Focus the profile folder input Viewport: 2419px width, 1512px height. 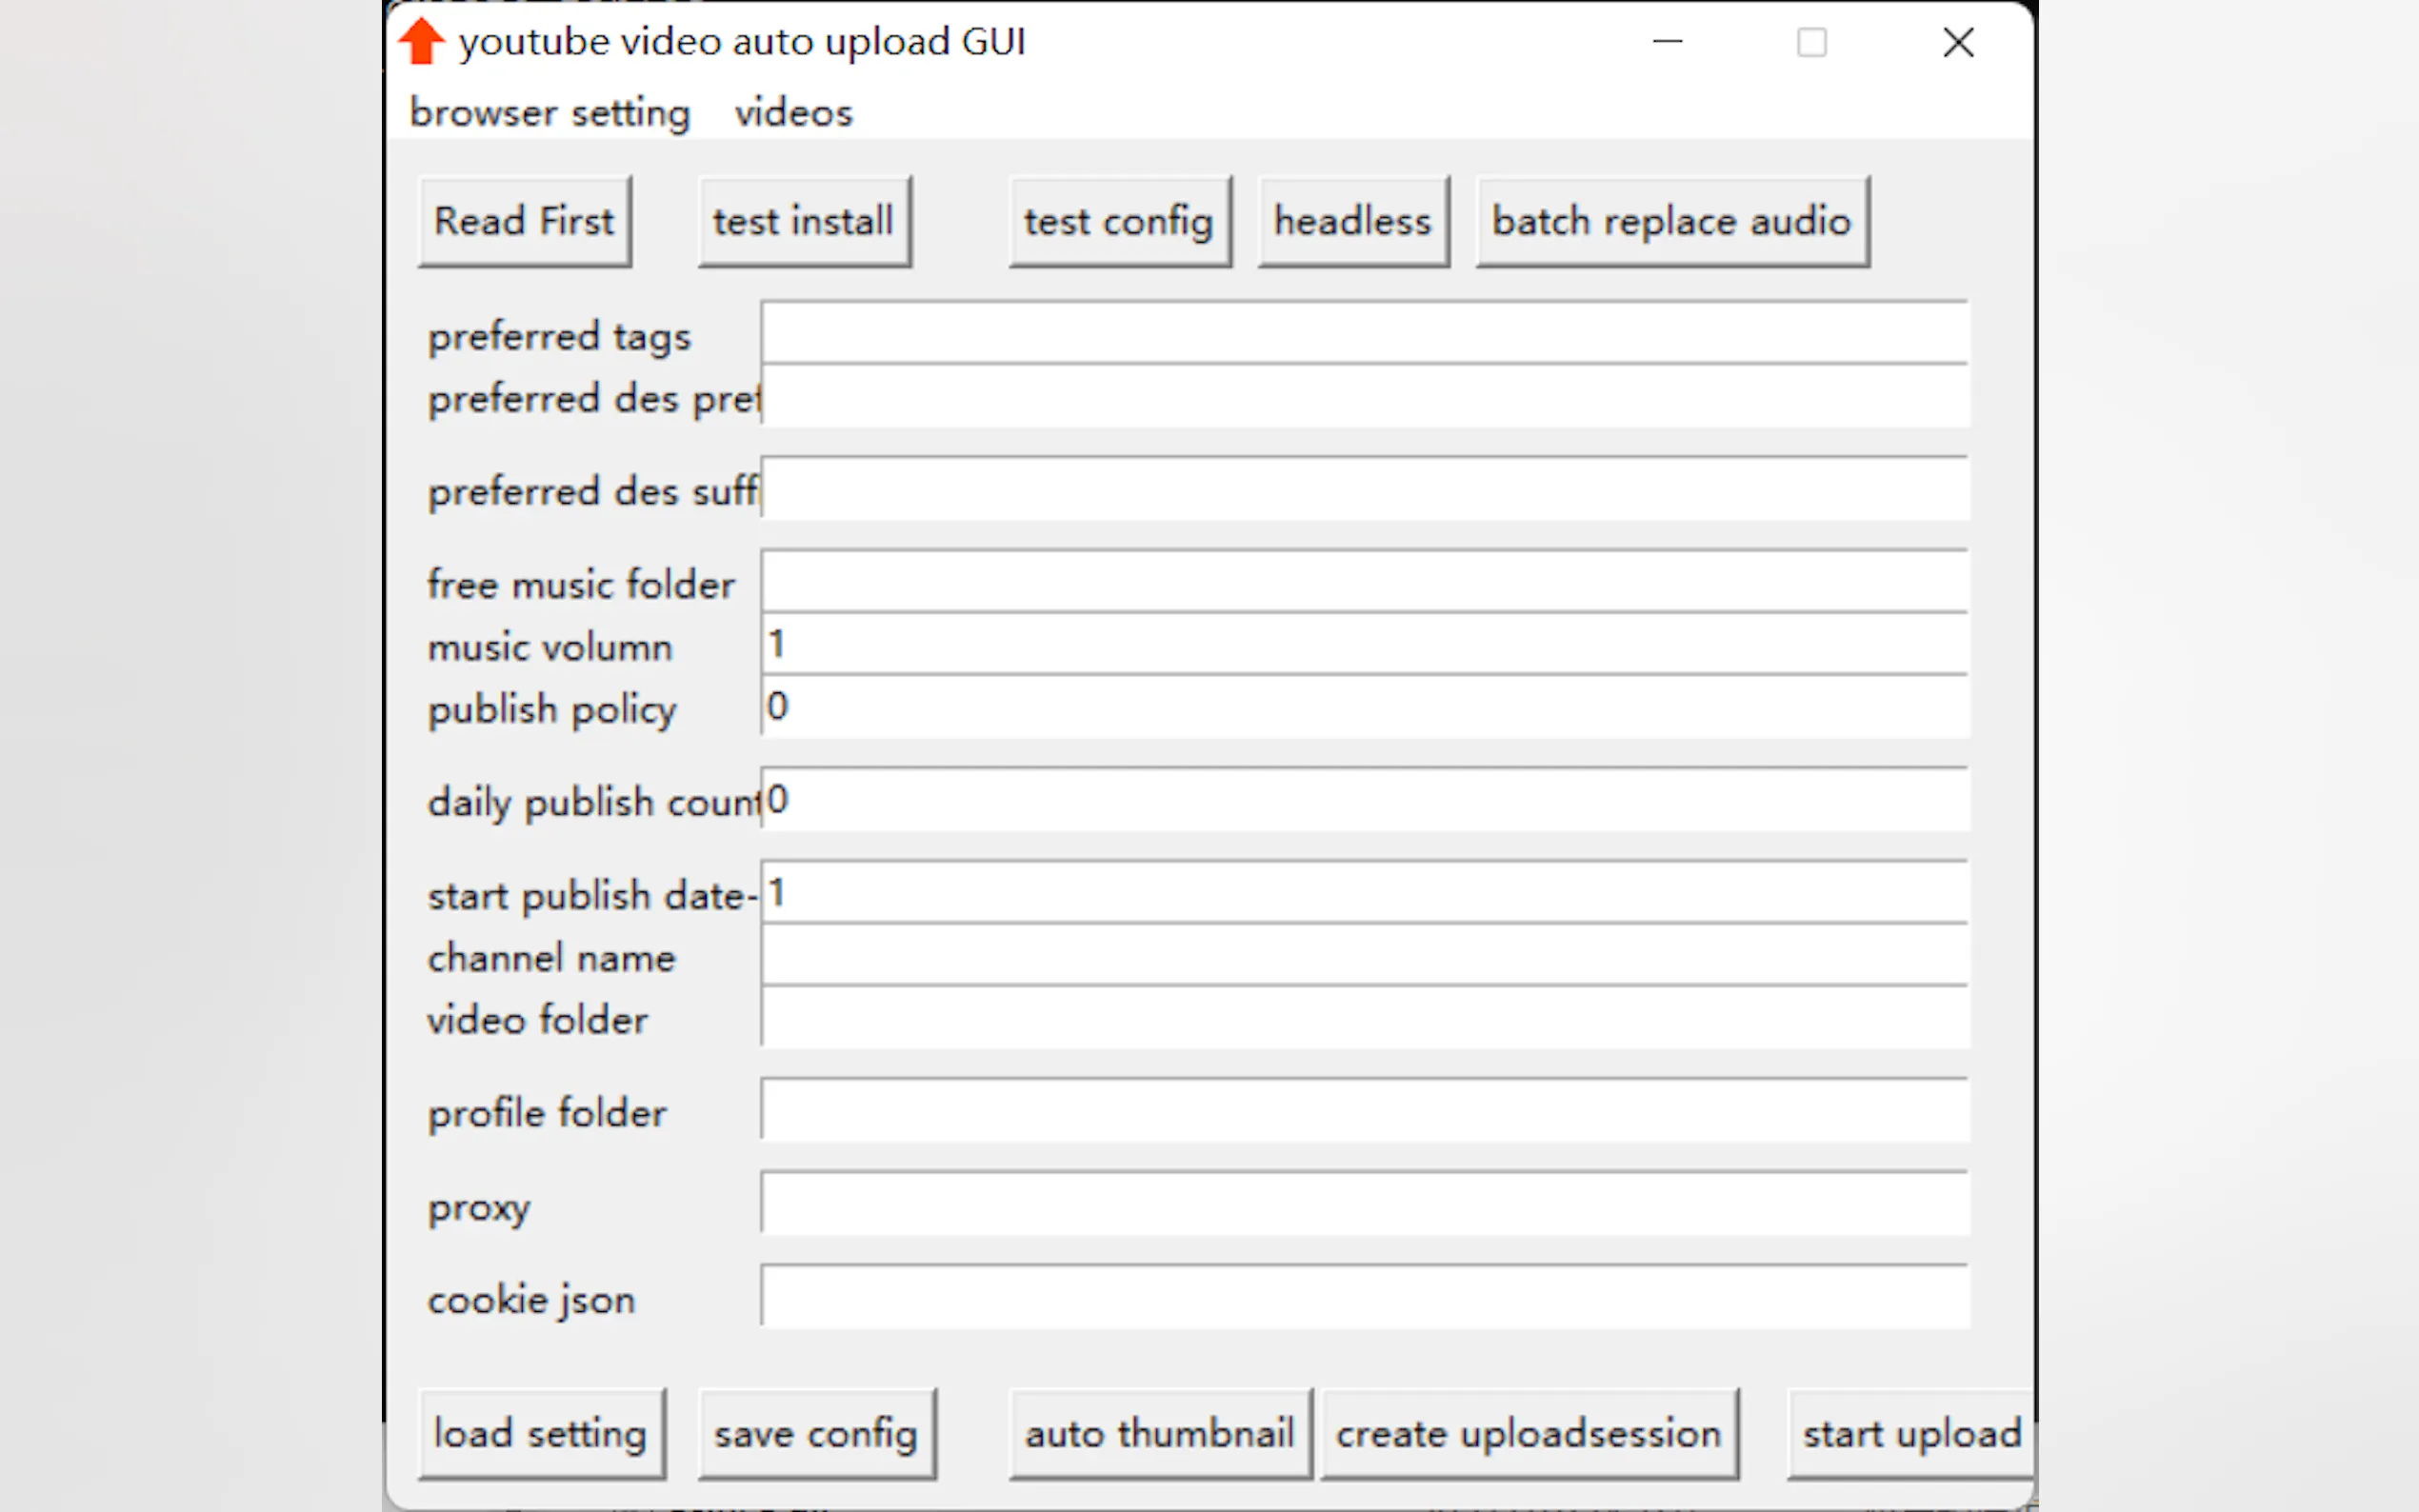pos(1364,1110)
